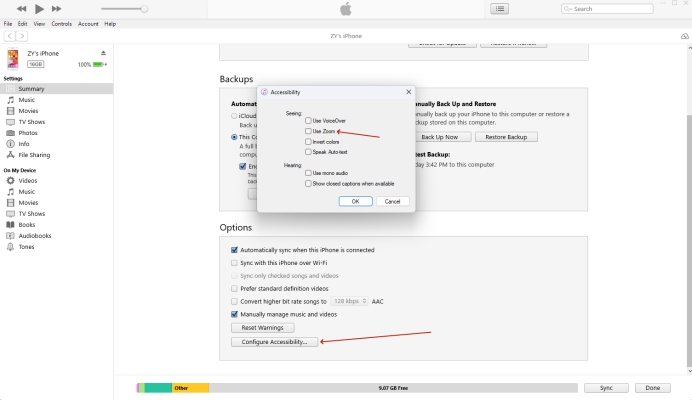Open the Help menu
Image resolution: width=692 pixels, height=400 pixels.
(x=110, y=24)
